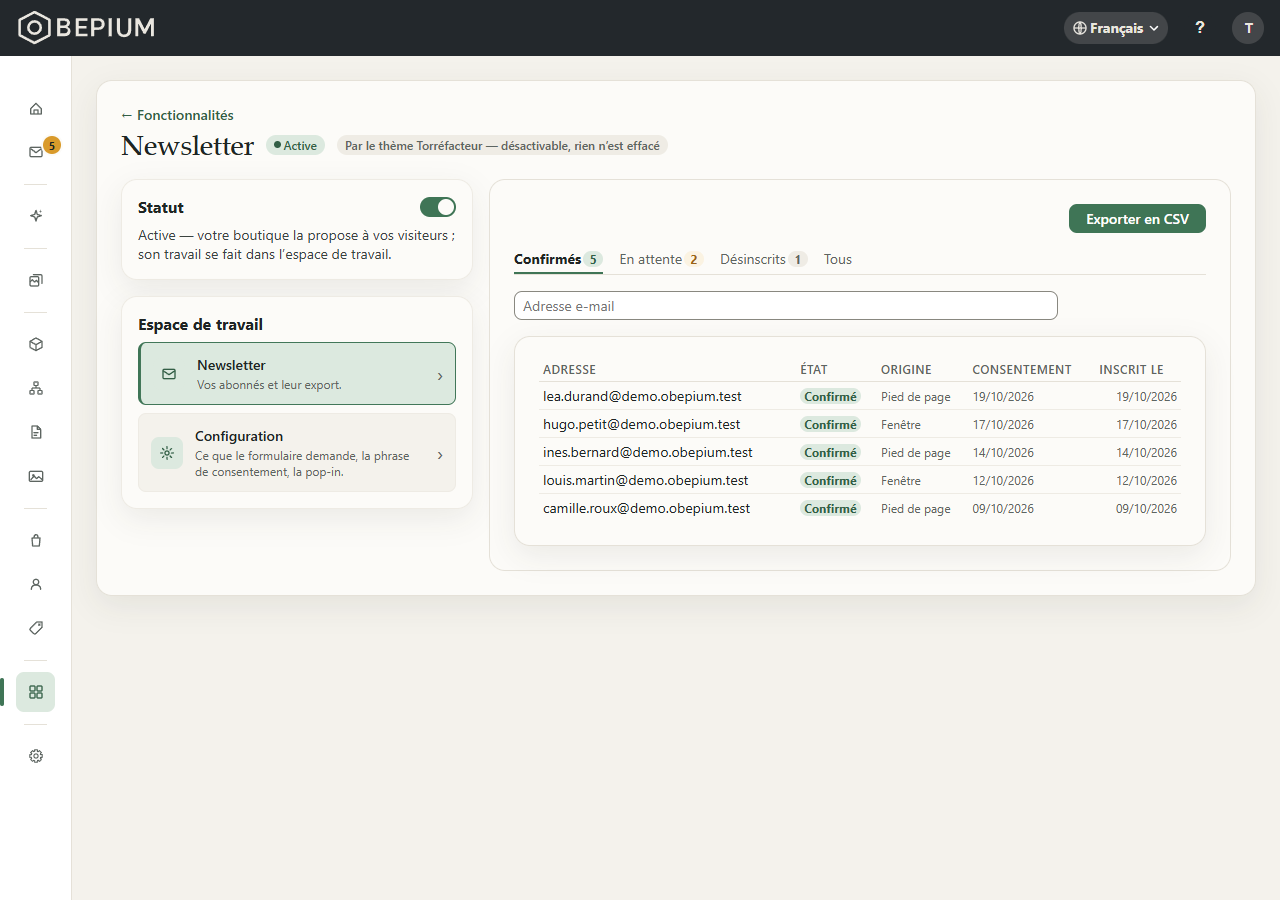Switch to the Confirmés tab

click(558, 259)
